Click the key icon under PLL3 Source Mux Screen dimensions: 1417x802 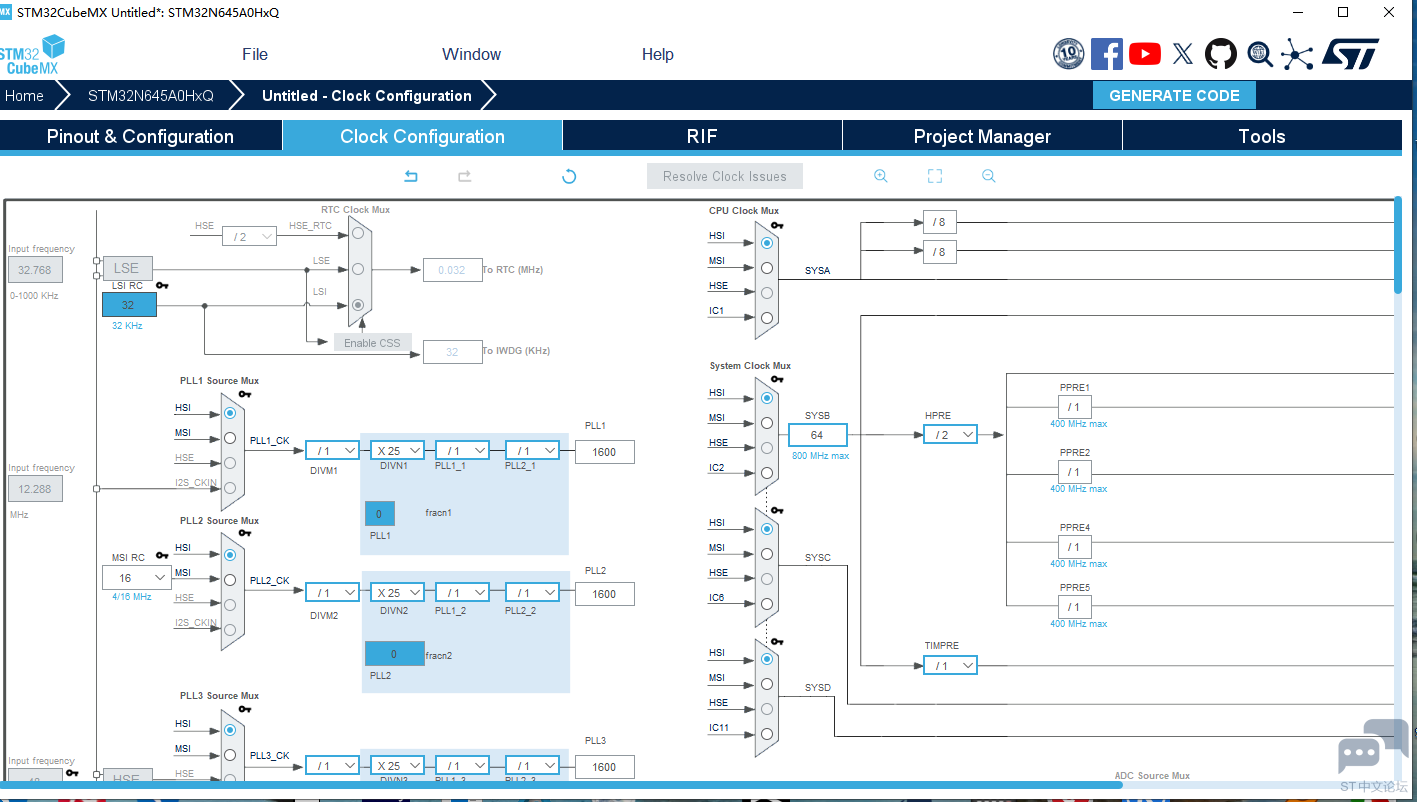pos(245,709)
